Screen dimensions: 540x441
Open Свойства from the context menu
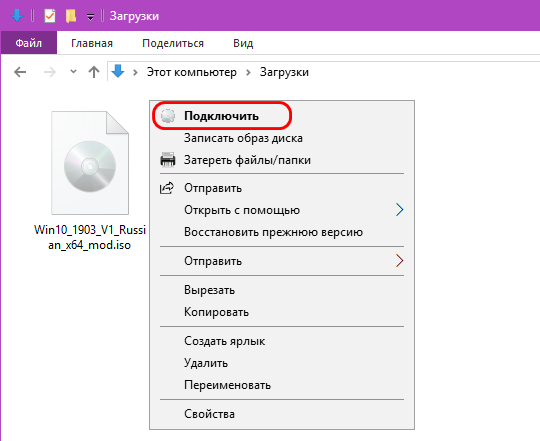click(x=282, y=414)
